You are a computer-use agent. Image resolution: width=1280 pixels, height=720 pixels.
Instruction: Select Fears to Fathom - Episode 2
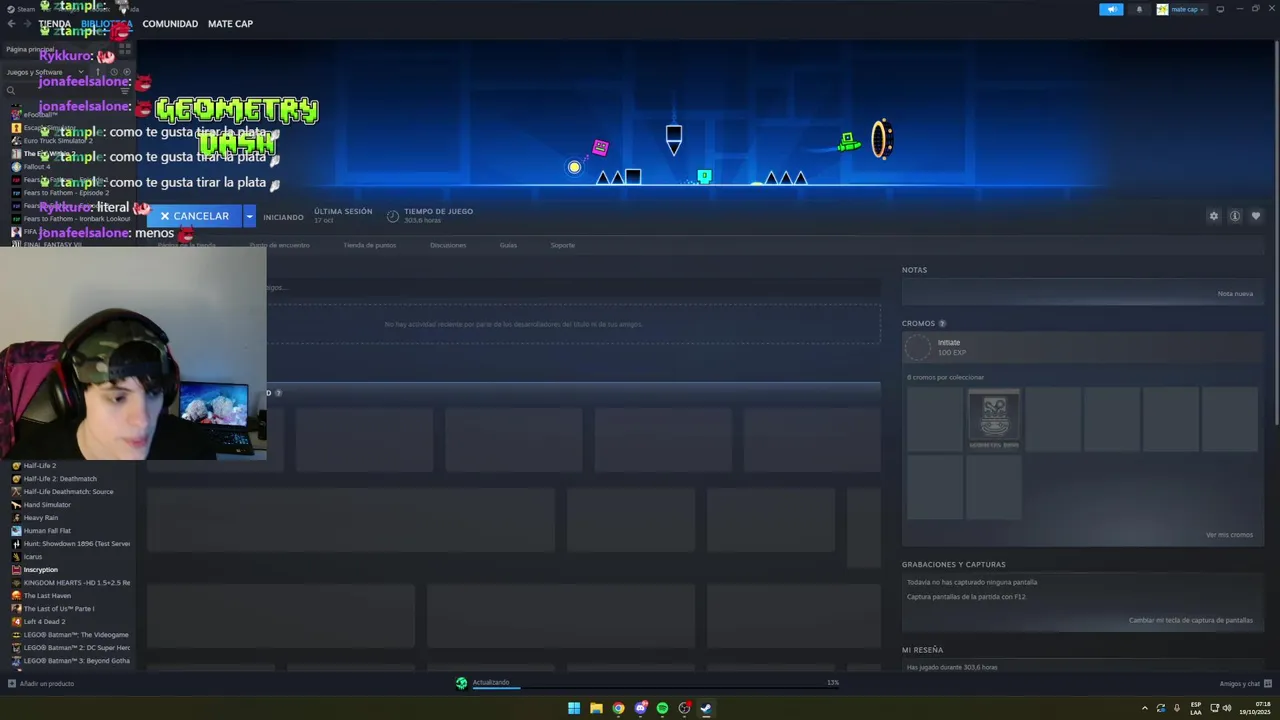[x=66, y=193]
